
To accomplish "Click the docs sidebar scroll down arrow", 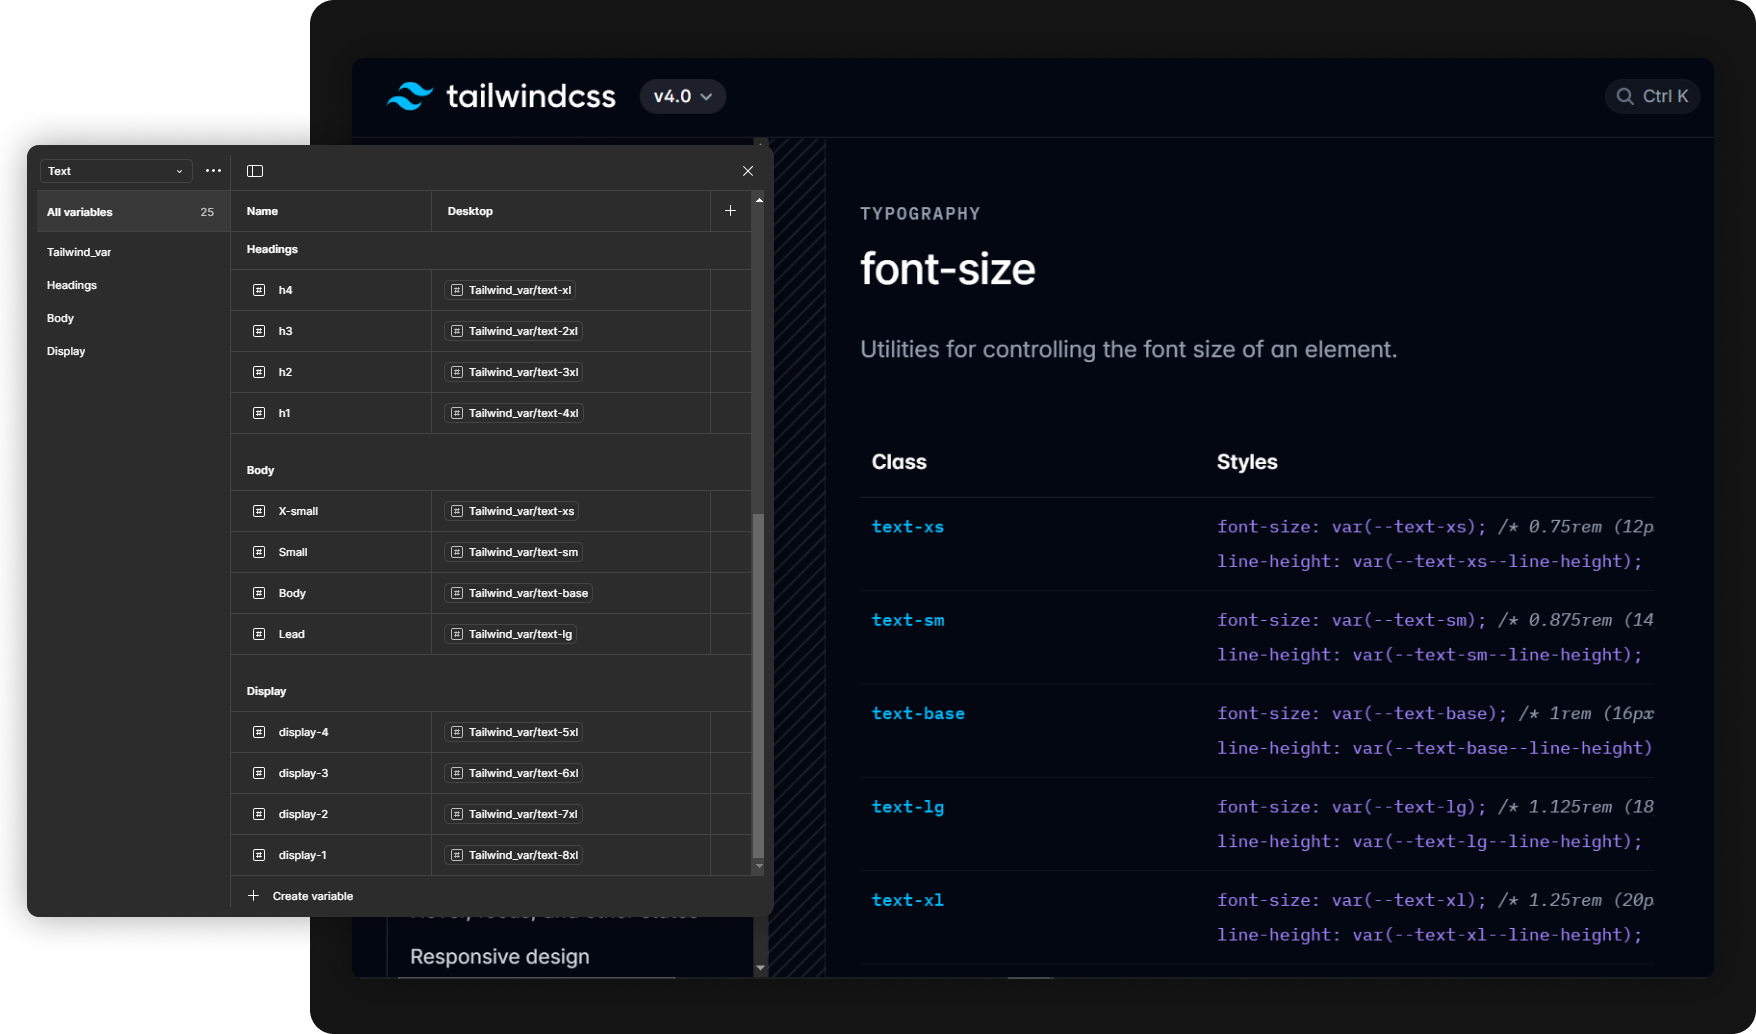I will point(760,968).
